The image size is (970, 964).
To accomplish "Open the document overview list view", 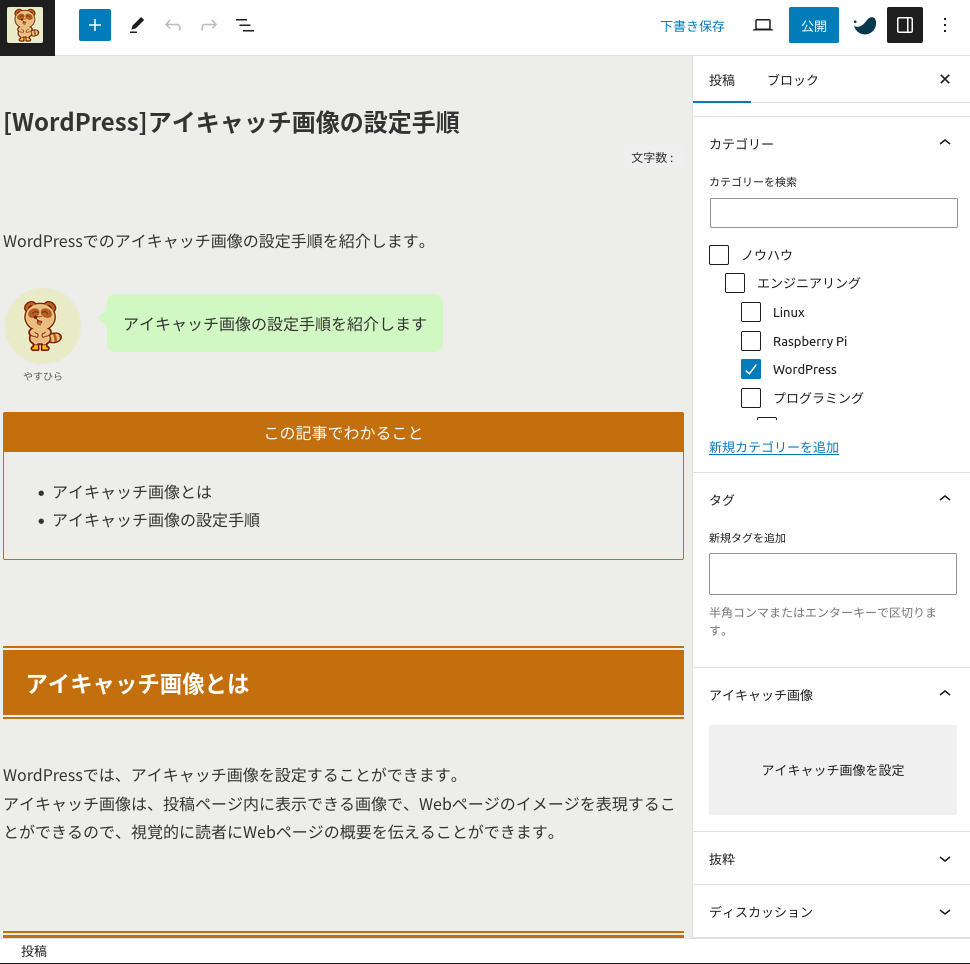I will click(x=245, y=25).
